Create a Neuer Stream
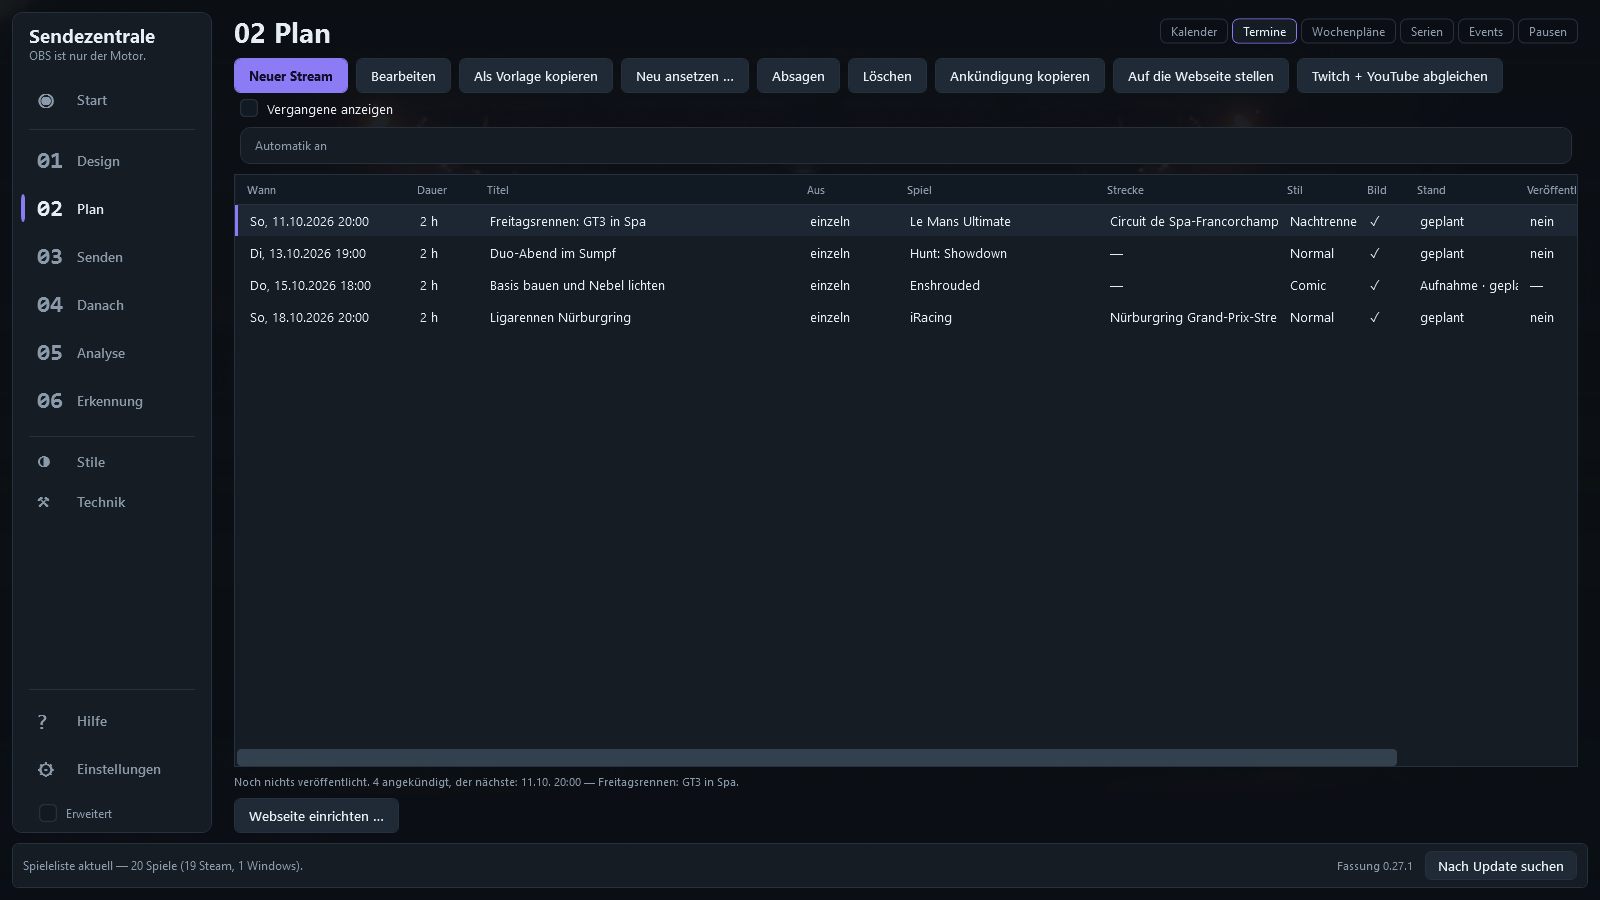This screenshot has width=1600, height=900. coord(291,76)
